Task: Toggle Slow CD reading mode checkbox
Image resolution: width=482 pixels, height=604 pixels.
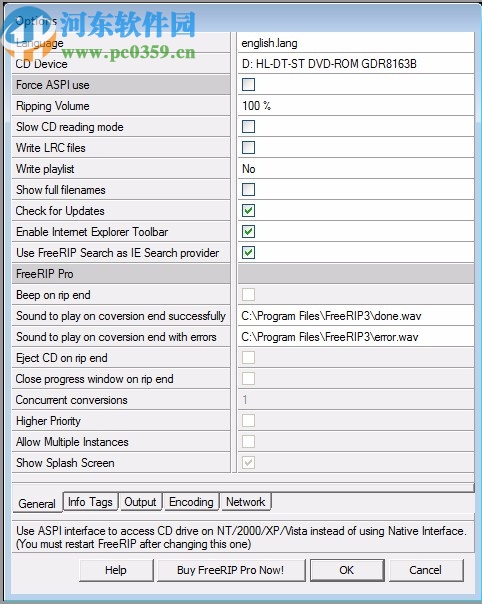Action: pyautogui.click(x=248, y=126)
